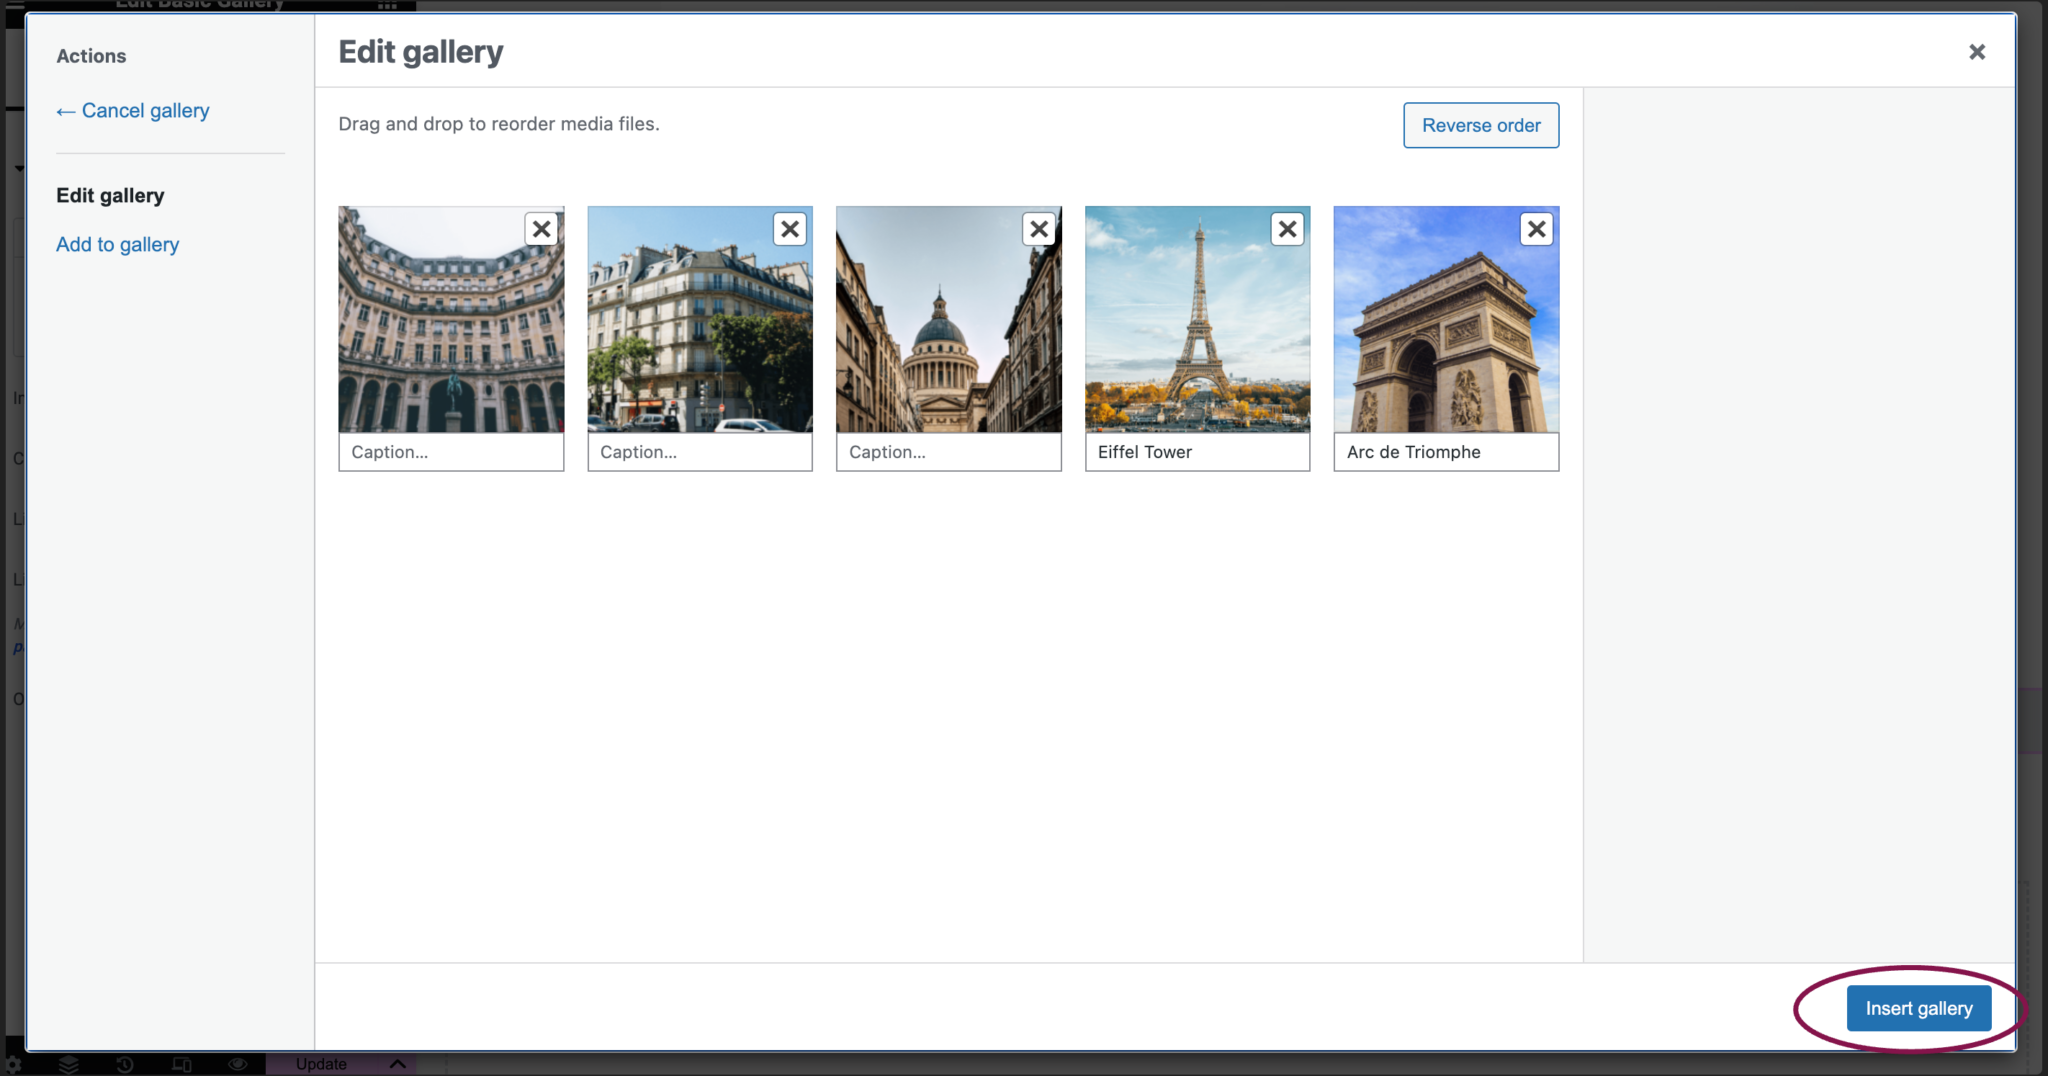Switch to Add to gallery
Viewport: 2048px width, 1076px height.
tap(117, 245)
